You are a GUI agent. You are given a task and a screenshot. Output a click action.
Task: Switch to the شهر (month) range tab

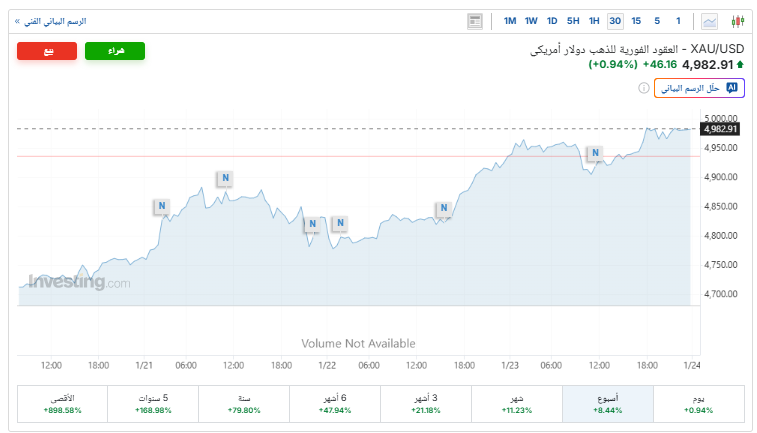coord(517,403)
